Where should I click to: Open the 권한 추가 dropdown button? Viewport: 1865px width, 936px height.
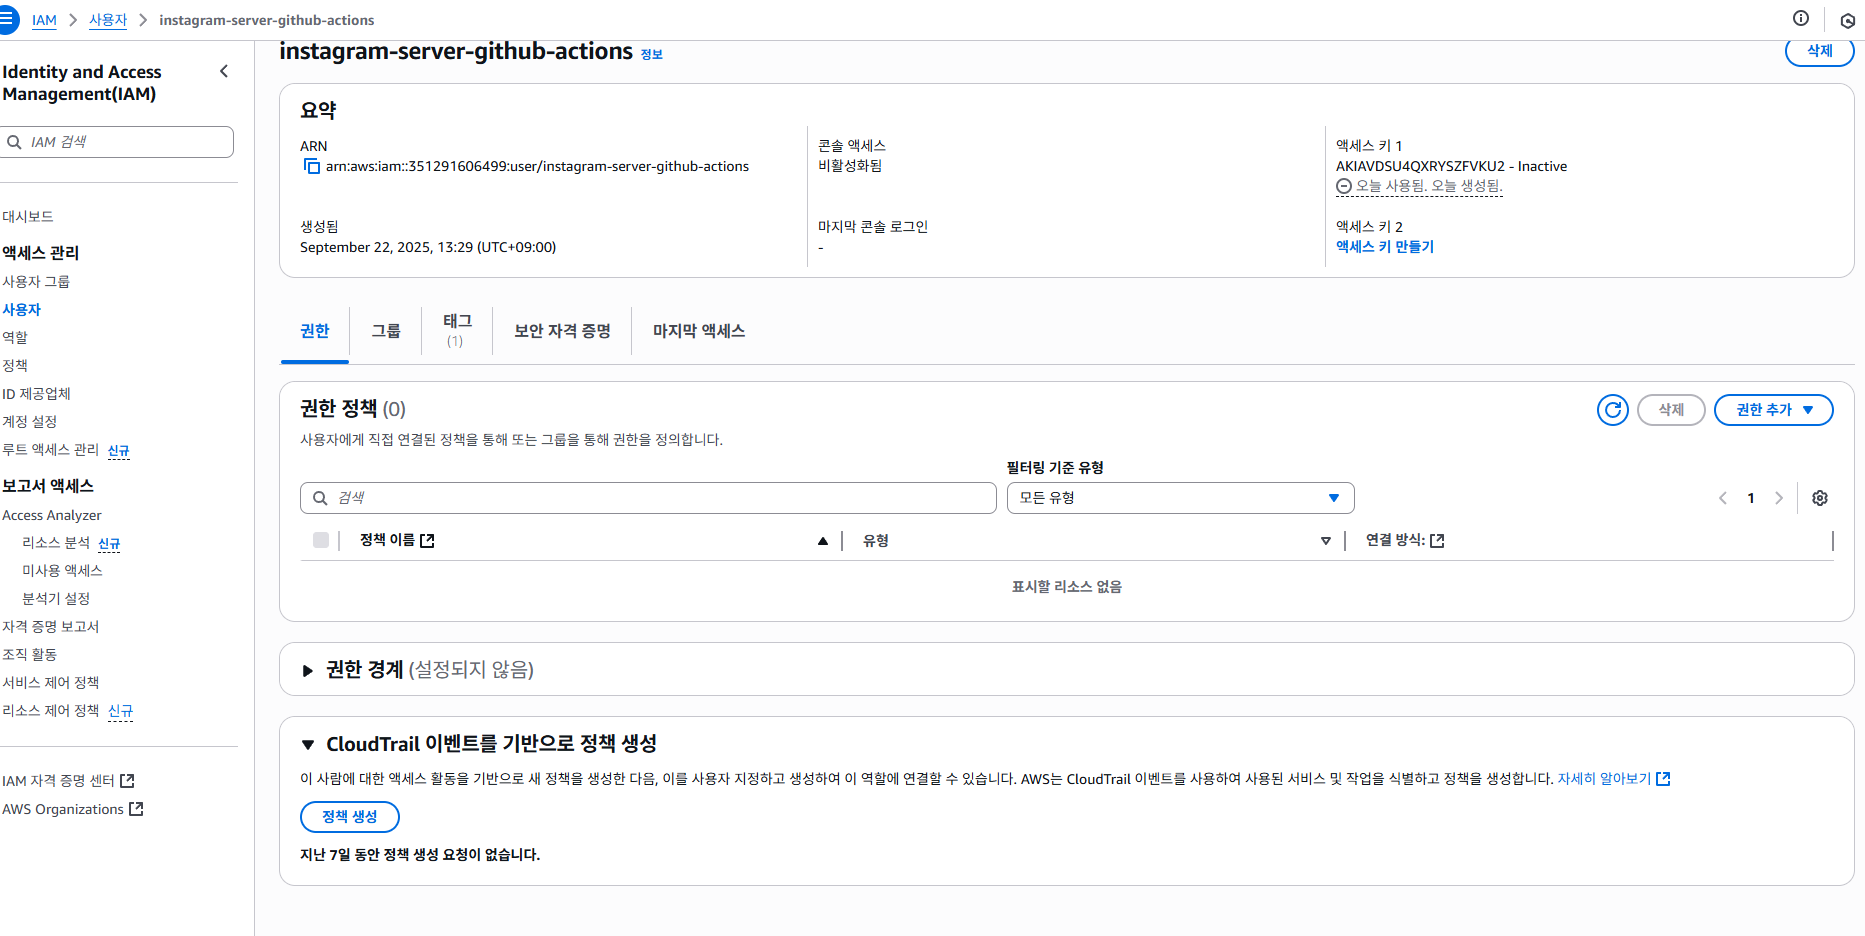click(x=1774, y=410)
